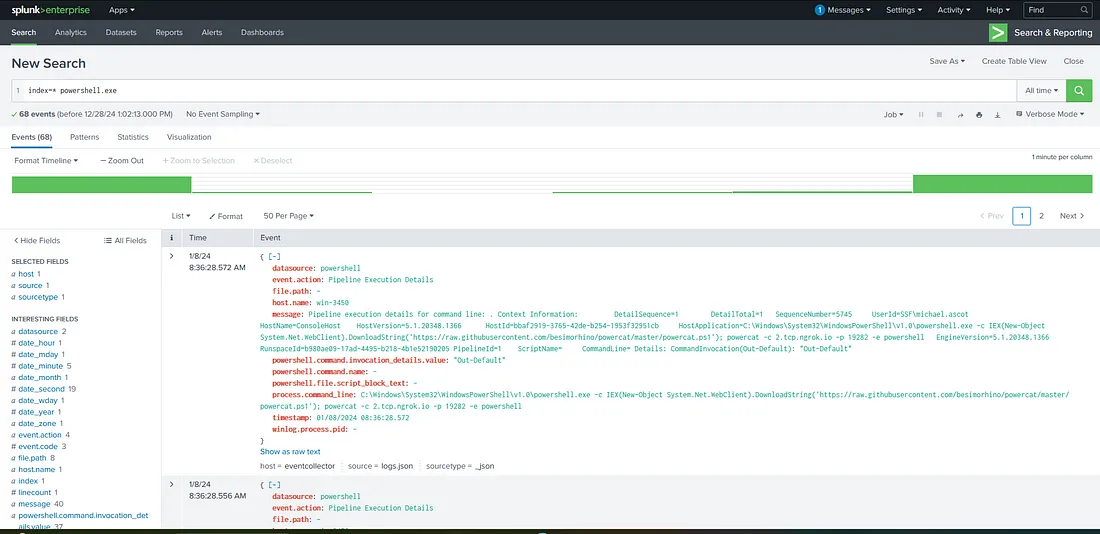The height and width of the screenshot is (534, 1100).
Task: Open Format Timeline dropdown
Action: (46, 161)
